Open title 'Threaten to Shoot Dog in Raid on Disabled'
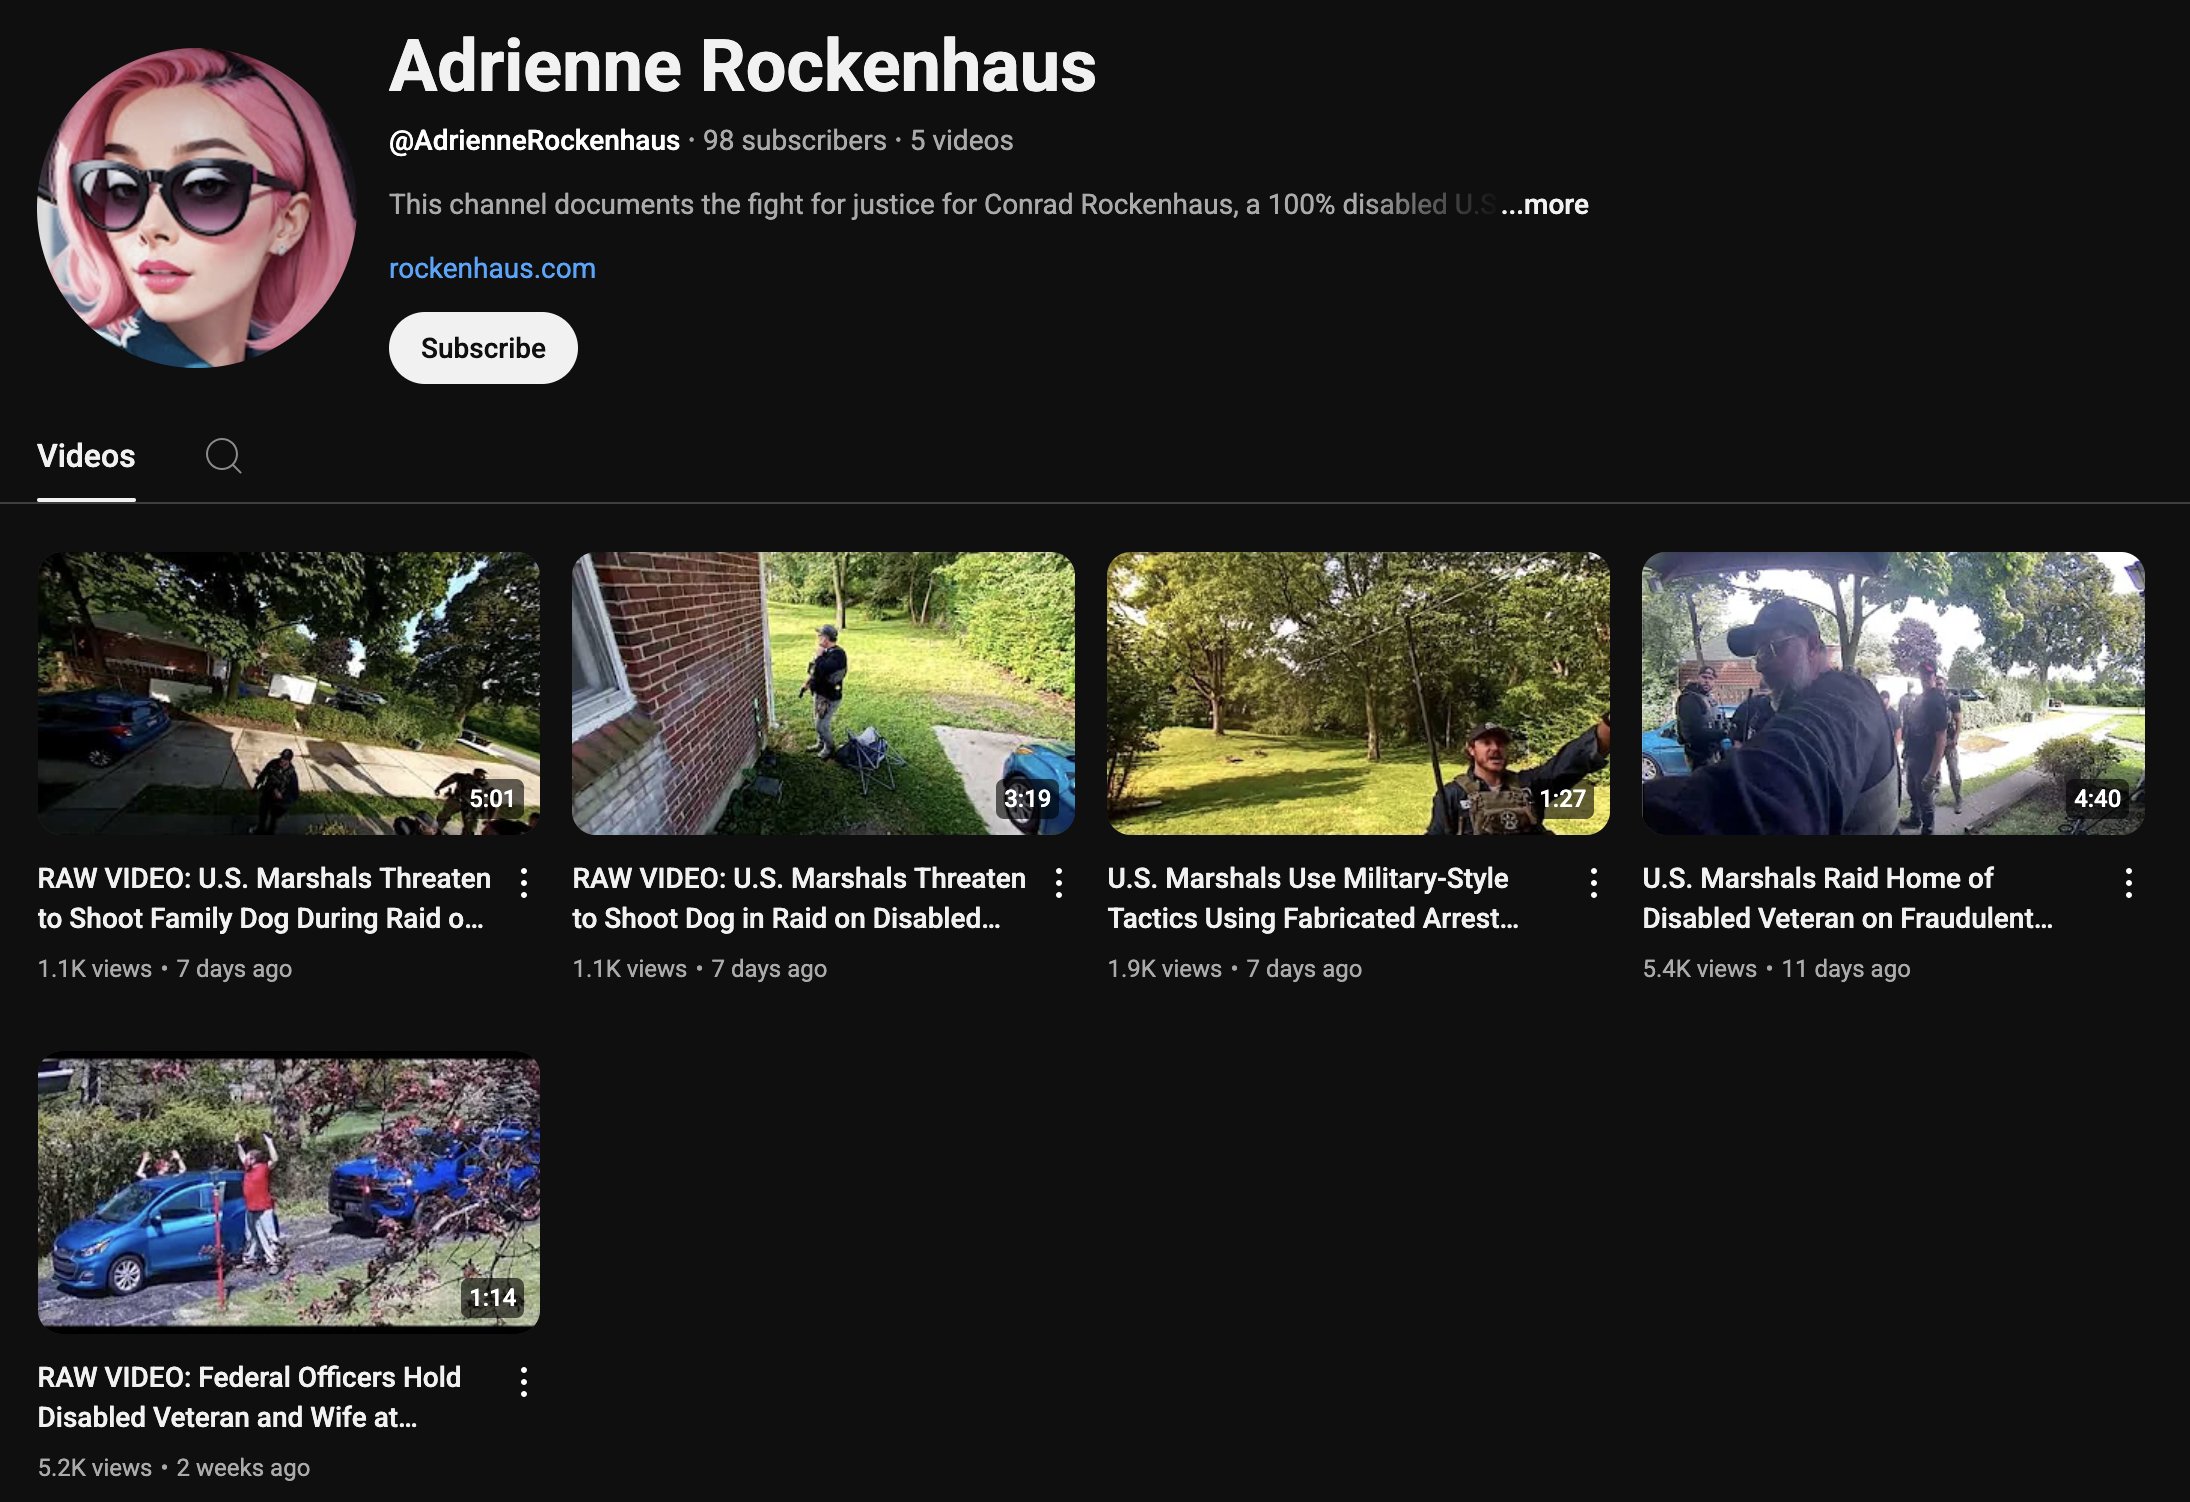Screen dimensions: 2190x1502 click(799, 898)
